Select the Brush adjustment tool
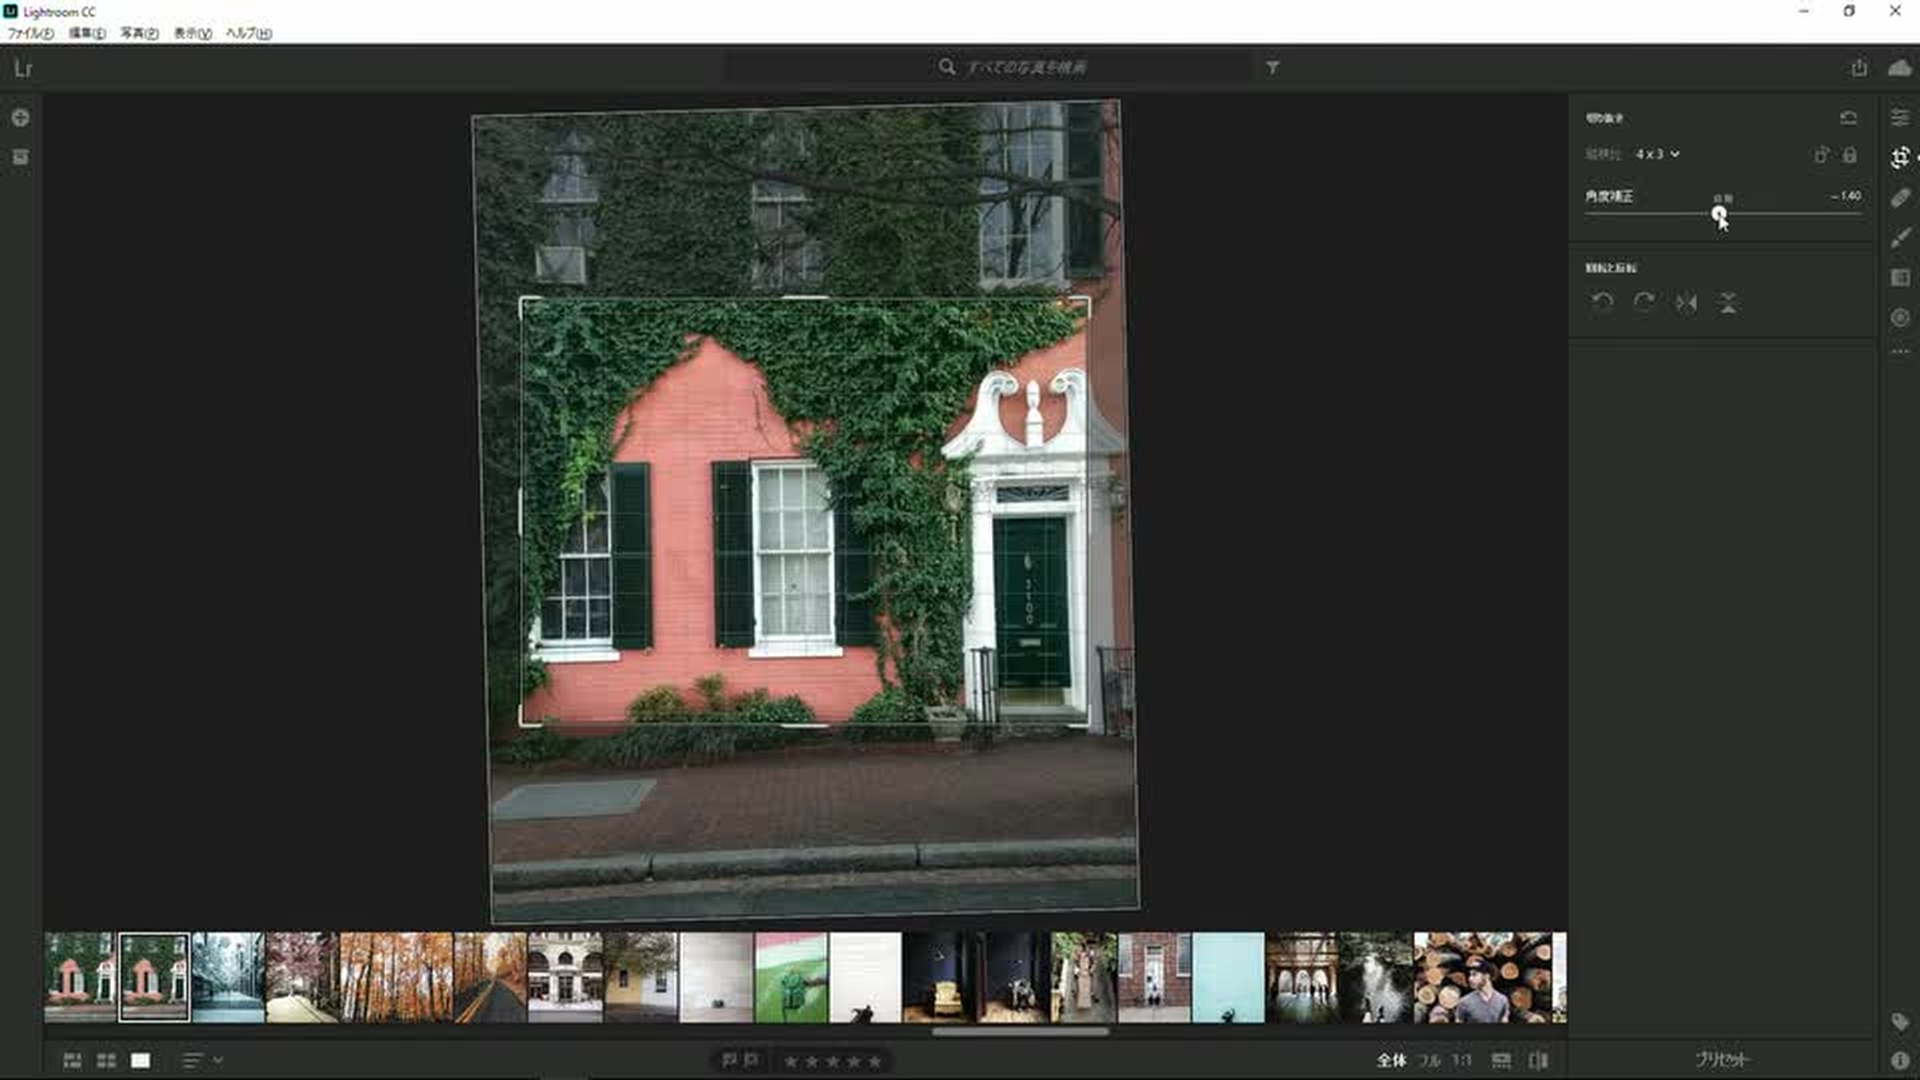 1900,238
